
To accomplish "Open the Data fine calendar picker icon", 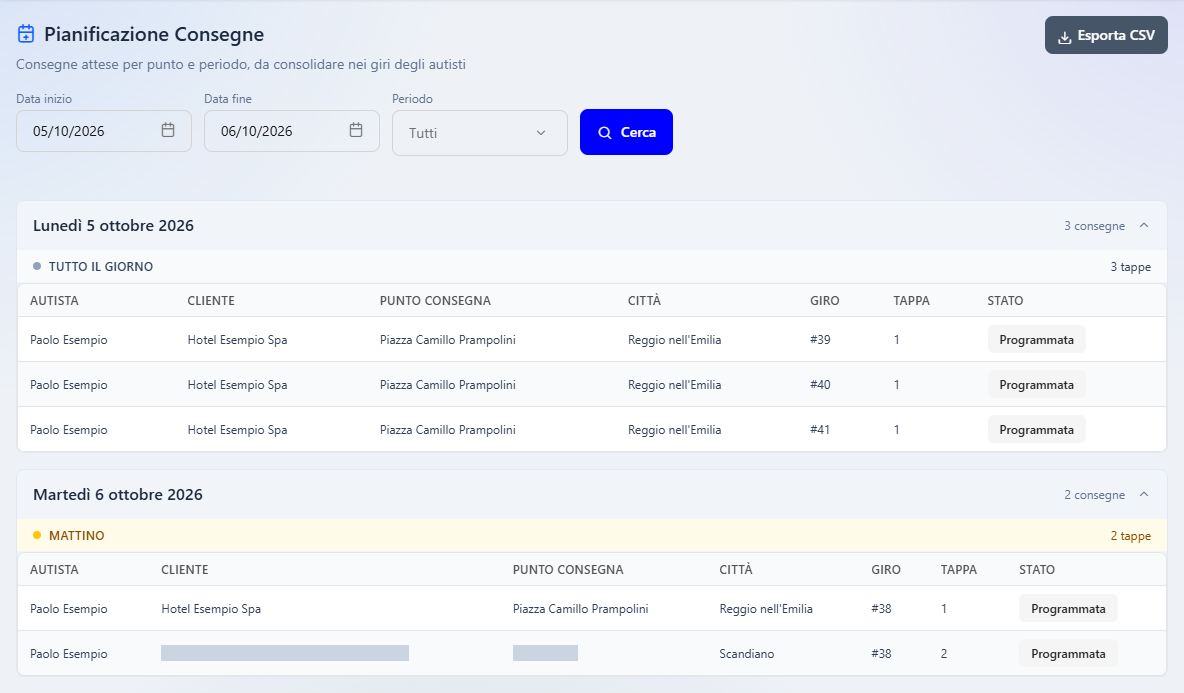I will 356,130.
